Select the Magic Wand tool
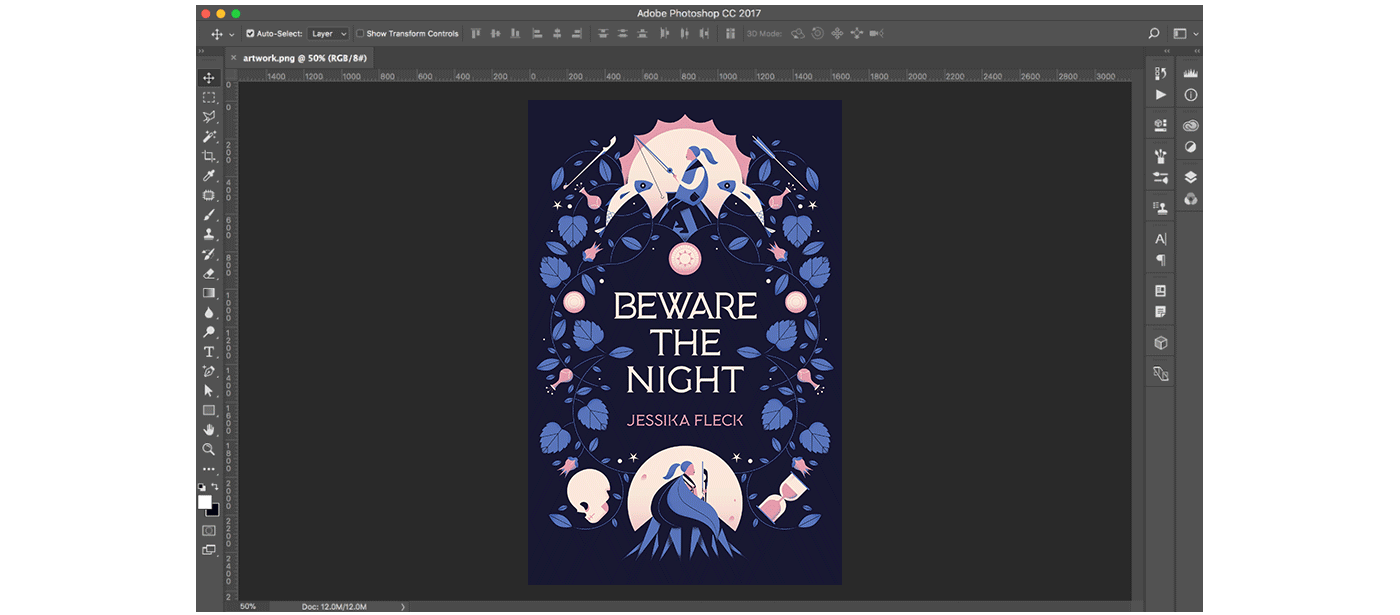 (x=209, y=137)
